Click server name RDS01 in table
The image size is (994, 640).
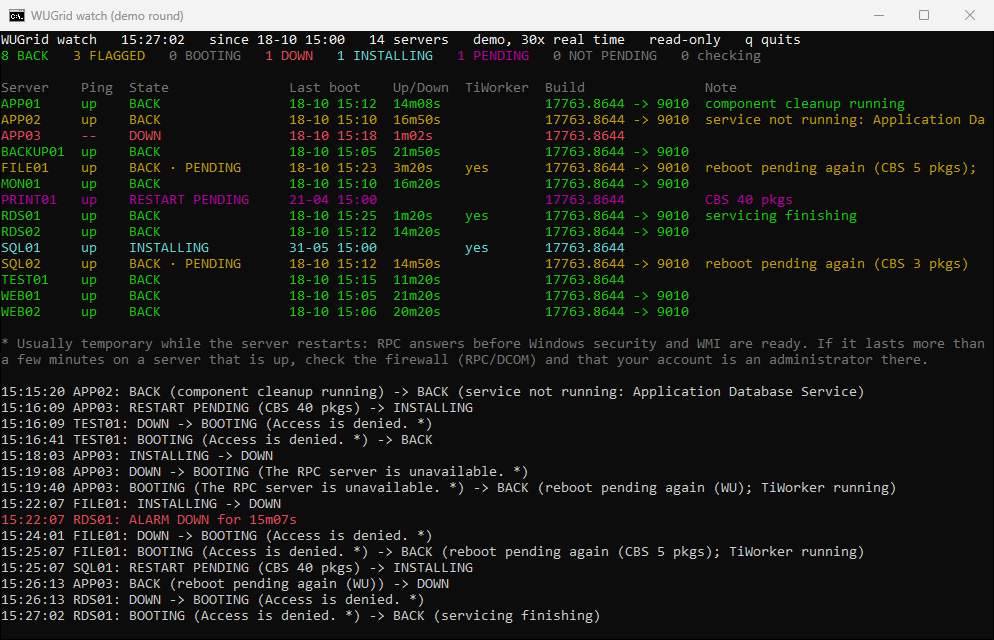click(x=21, y=216)
